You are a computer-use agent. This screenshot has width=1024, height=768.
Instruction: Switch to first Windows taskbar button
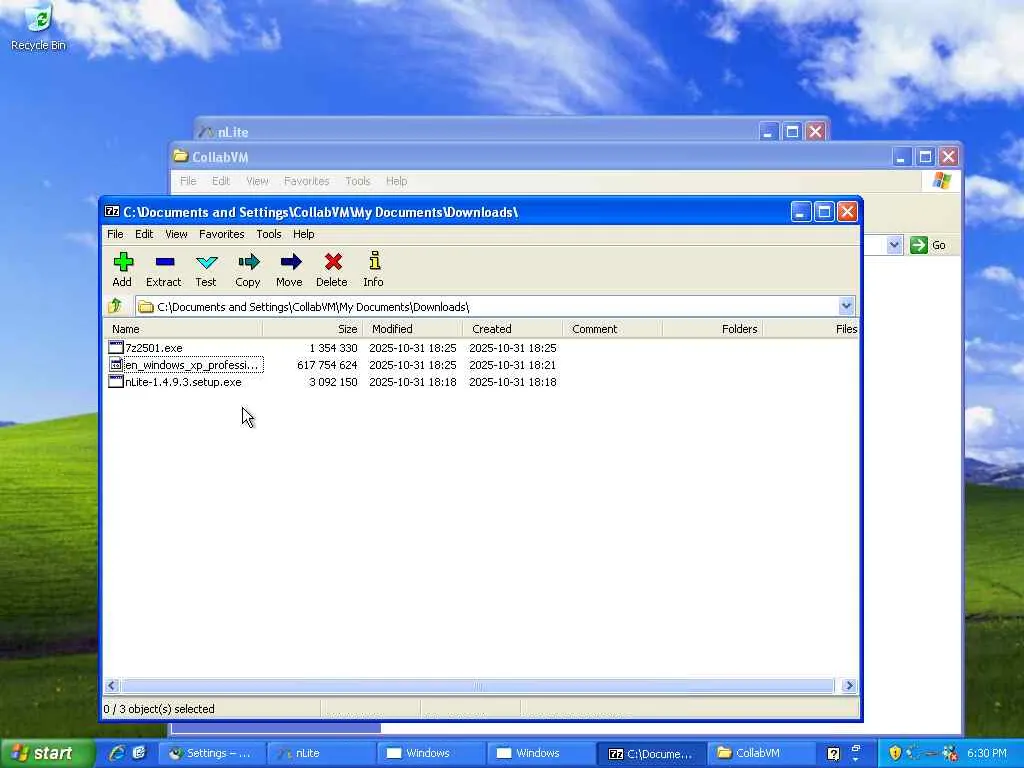(x=432, y=754)
